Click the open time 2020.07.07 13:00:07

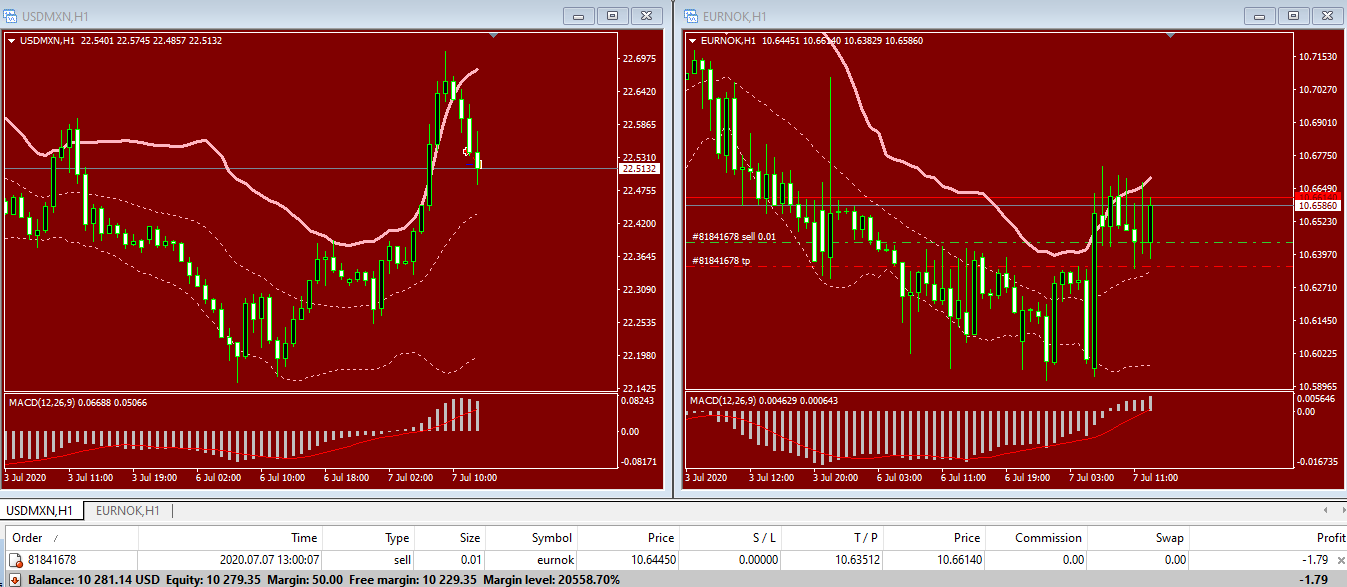269,561
